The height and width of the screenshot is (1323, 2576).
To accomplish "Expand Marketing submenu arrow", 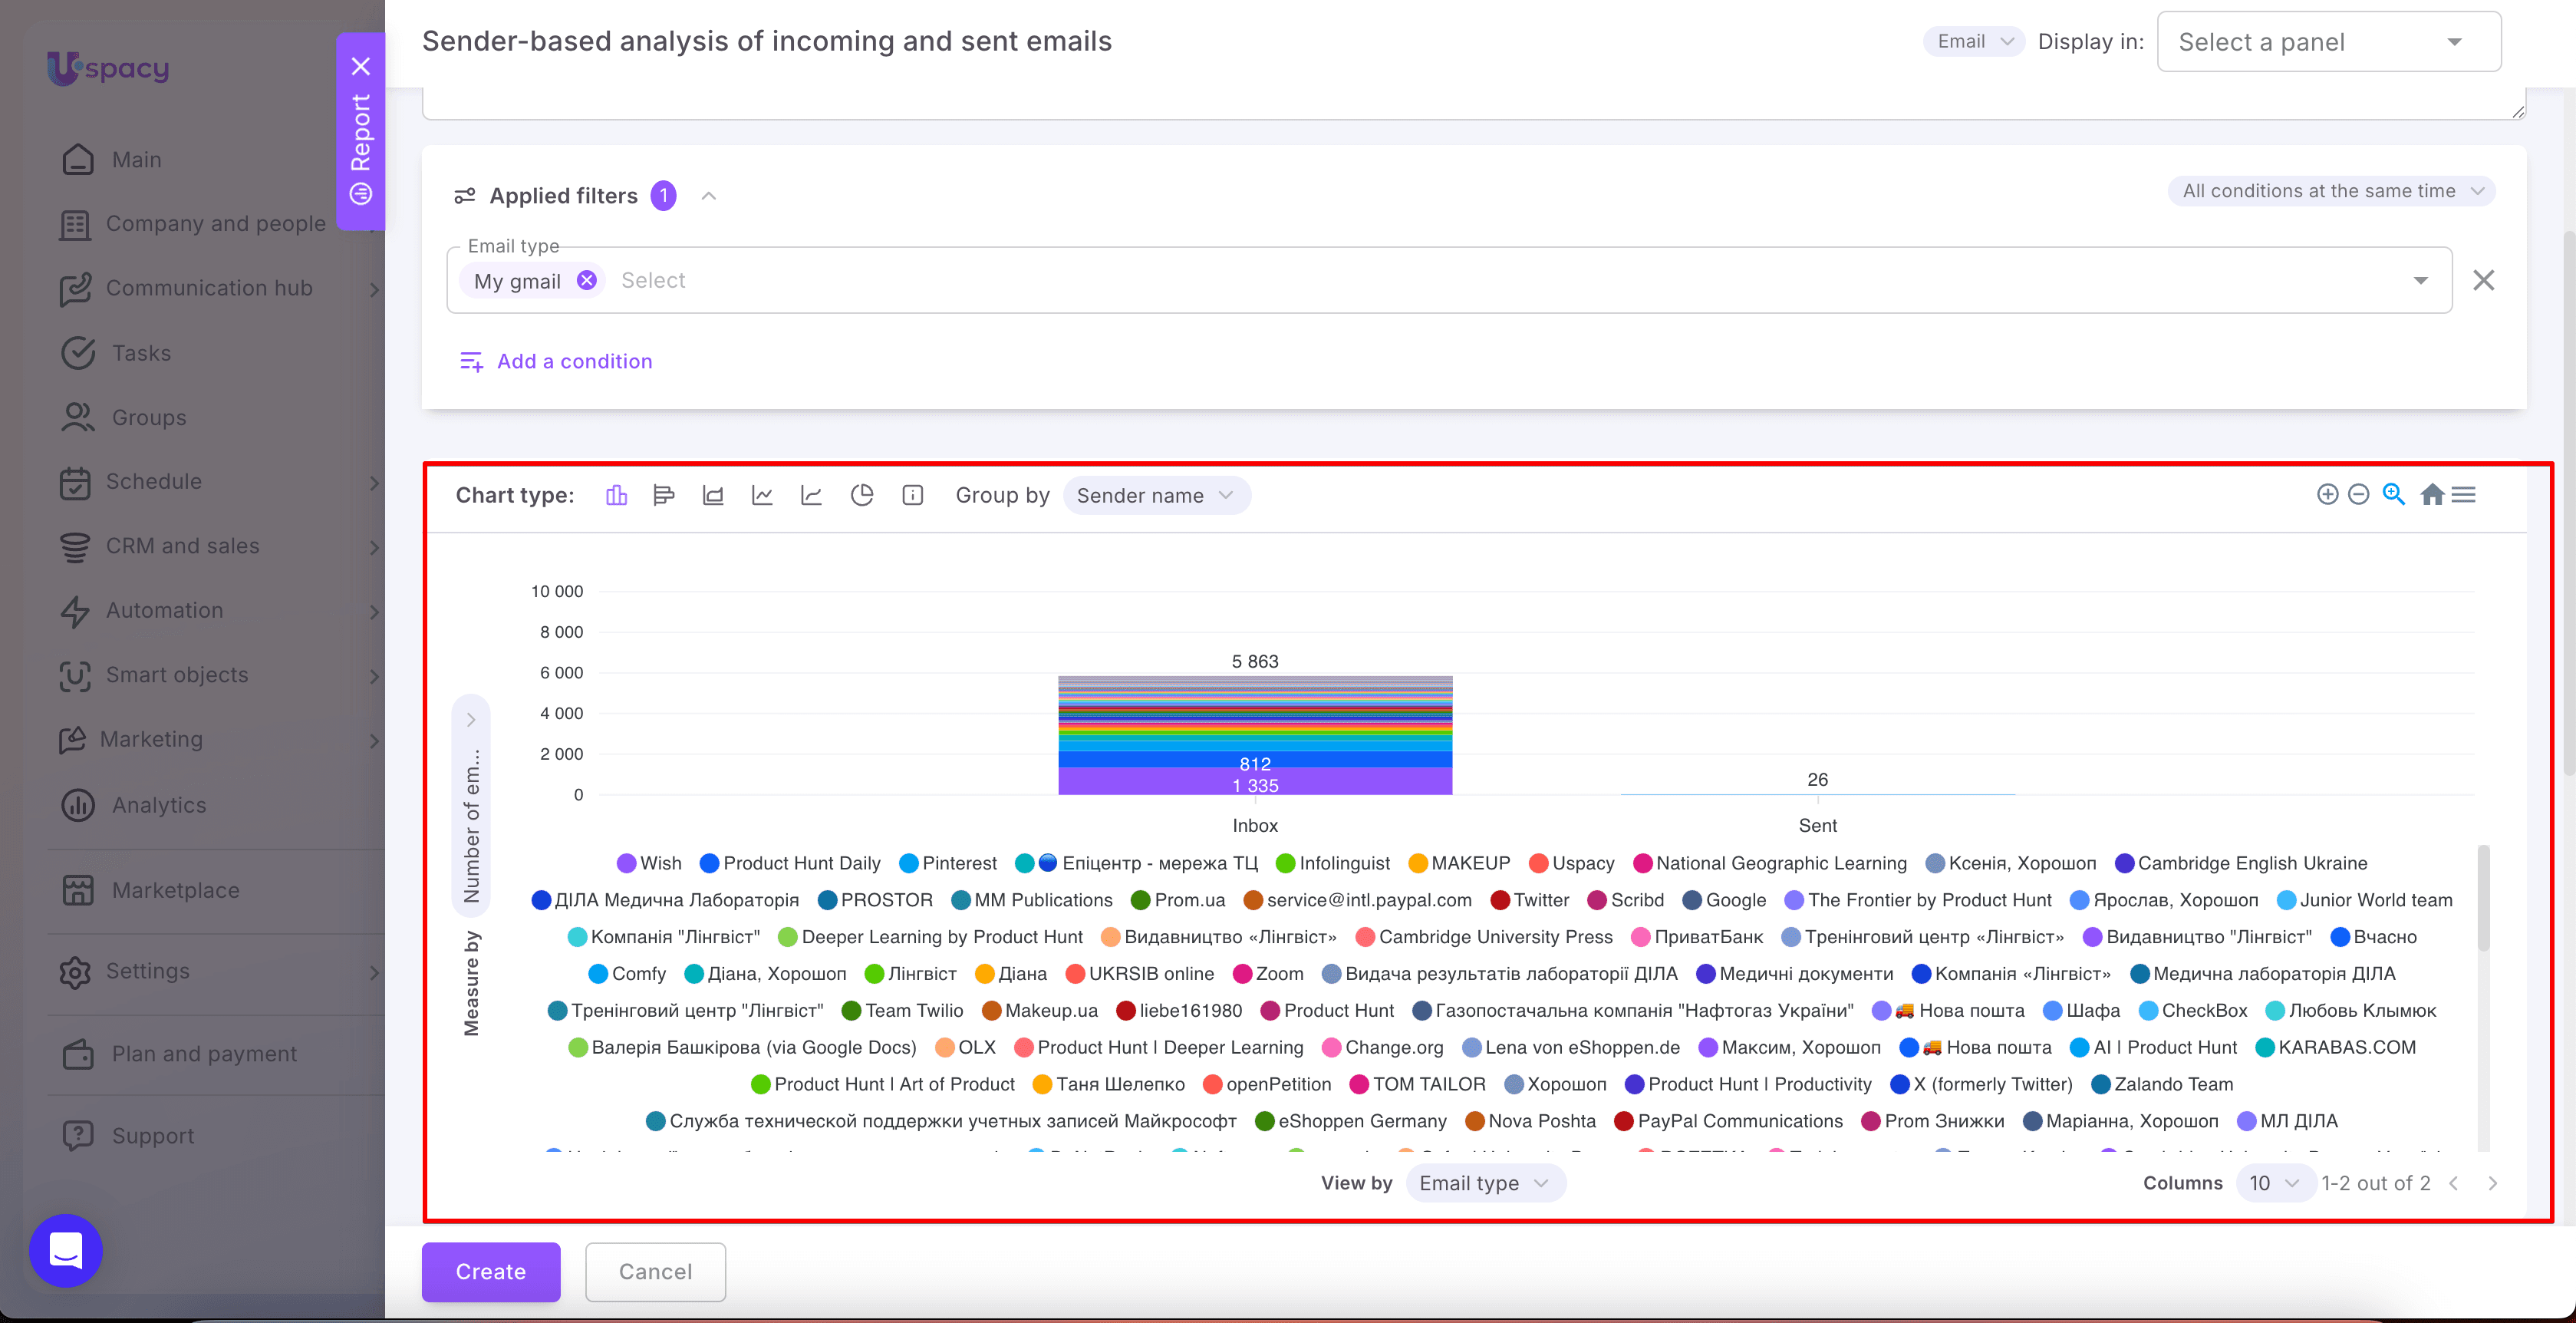I will click(x=374, y=740).
